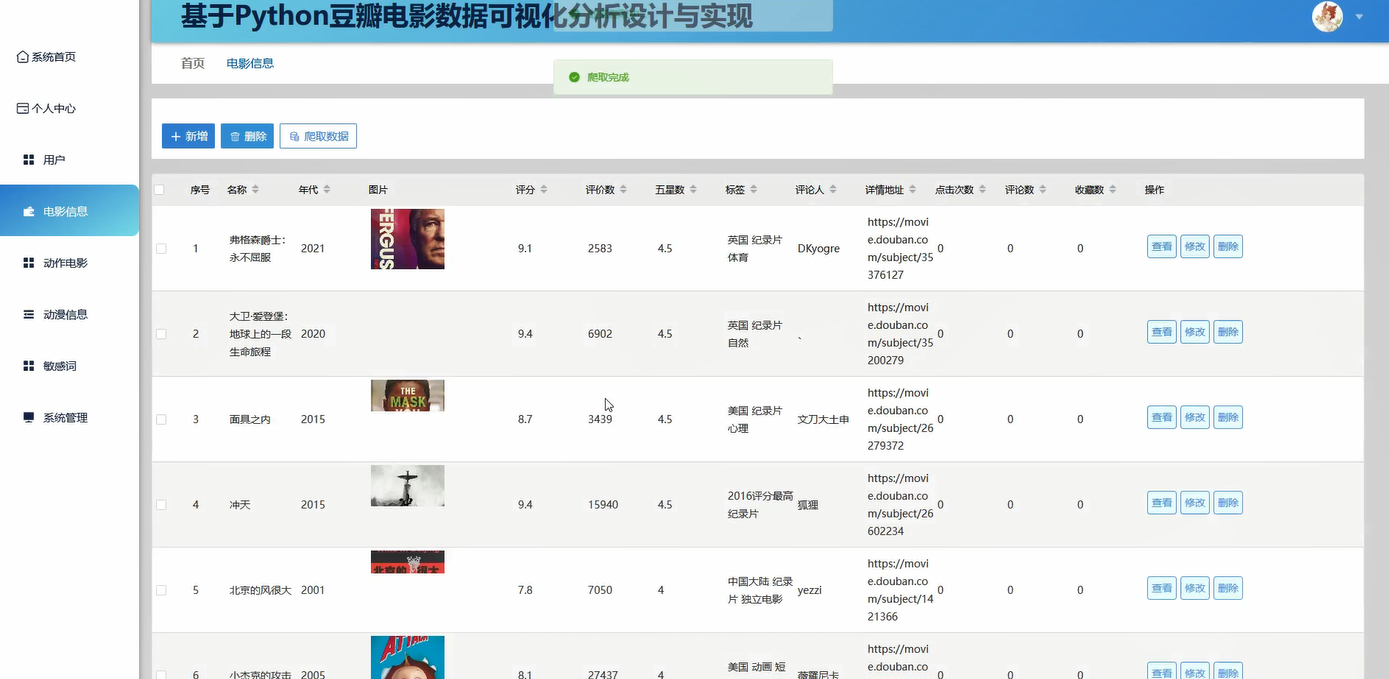Sort by 点击次数 column arrows
Viewport: 1389px width, 679px height.
pos(983,190)
